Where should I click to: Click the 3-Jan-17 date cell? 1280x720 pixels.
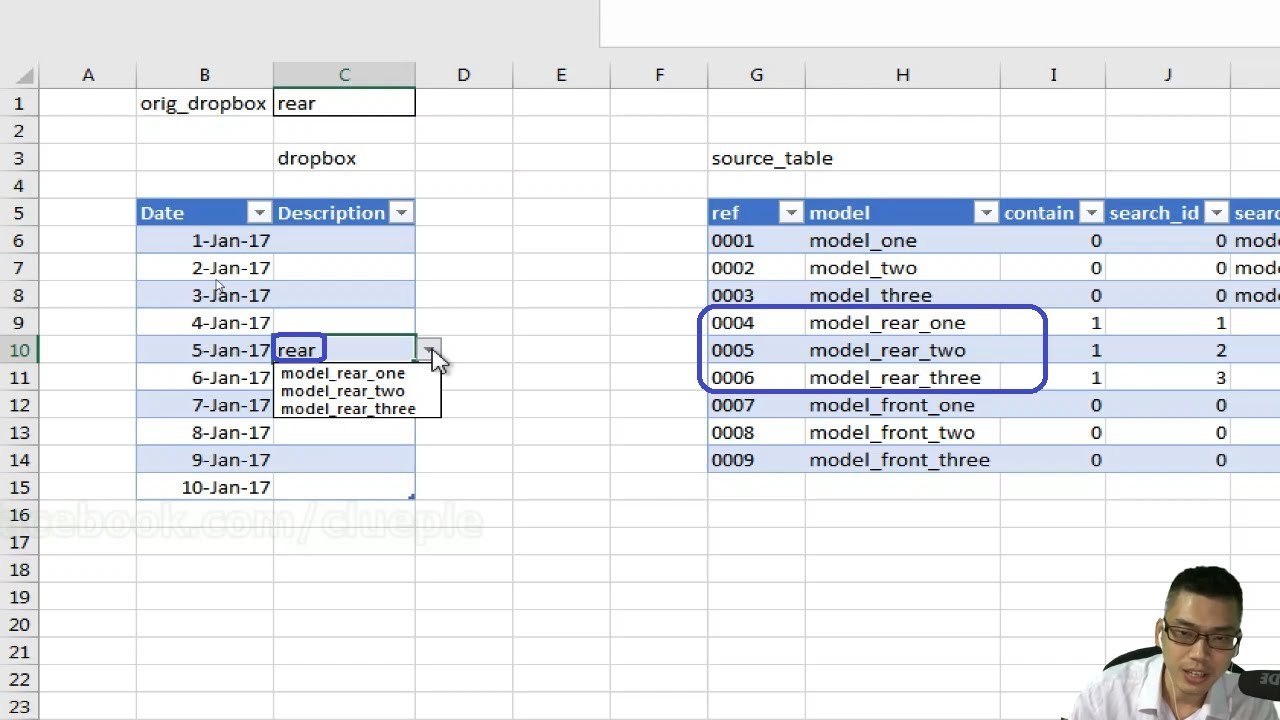click(x=204, y=295)
